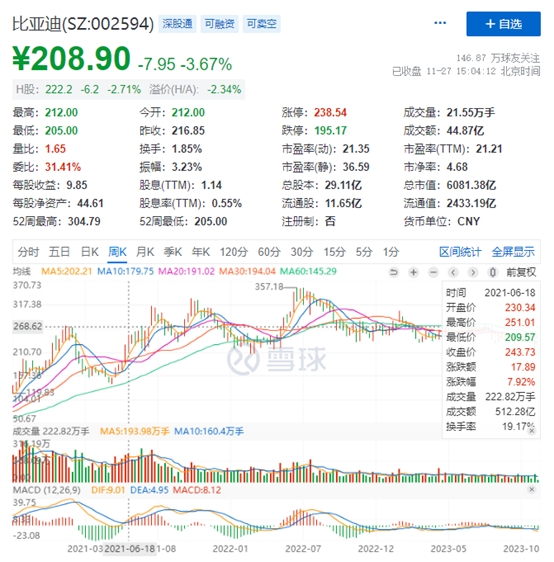Open the 前复权 adjustment dropdown
Screen dimensions: 554x562
point(521,272)
